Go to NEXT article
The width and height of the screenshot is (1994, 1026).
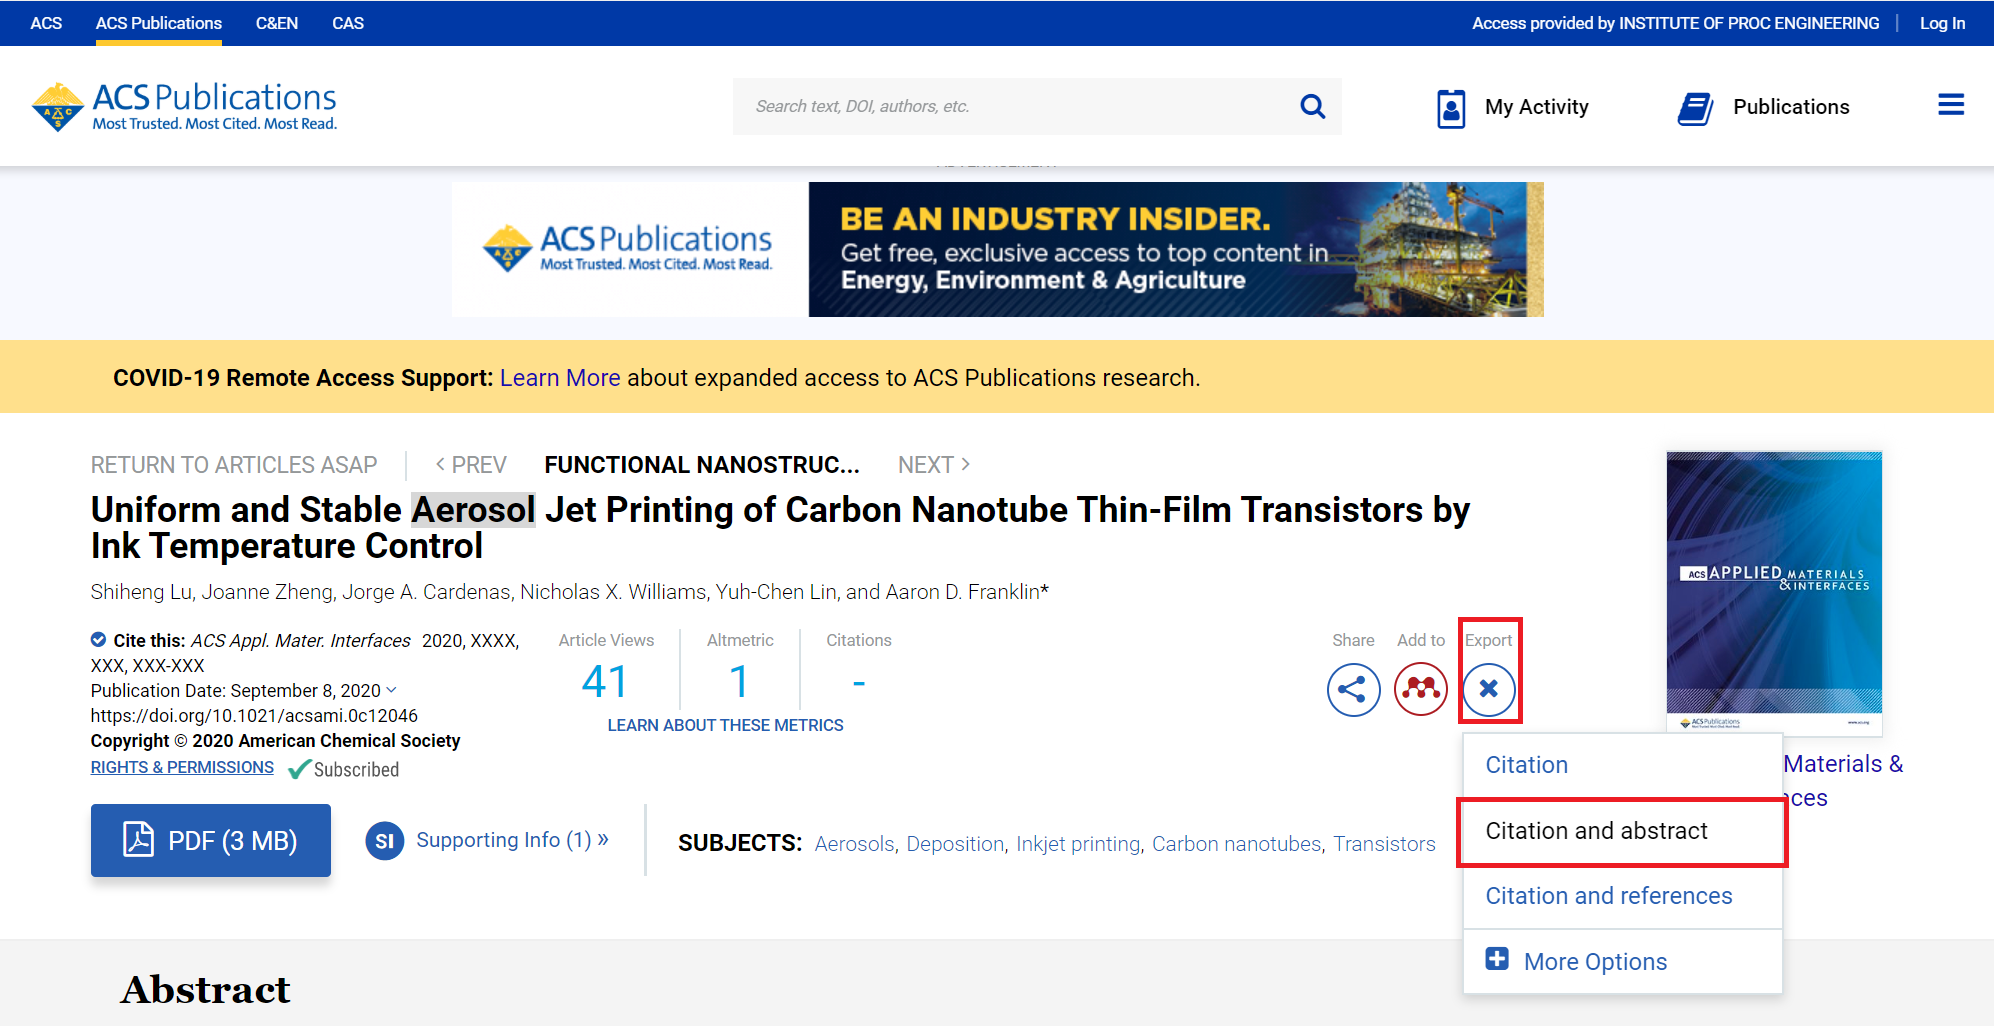pyautogui.click(x=934, y=465)
